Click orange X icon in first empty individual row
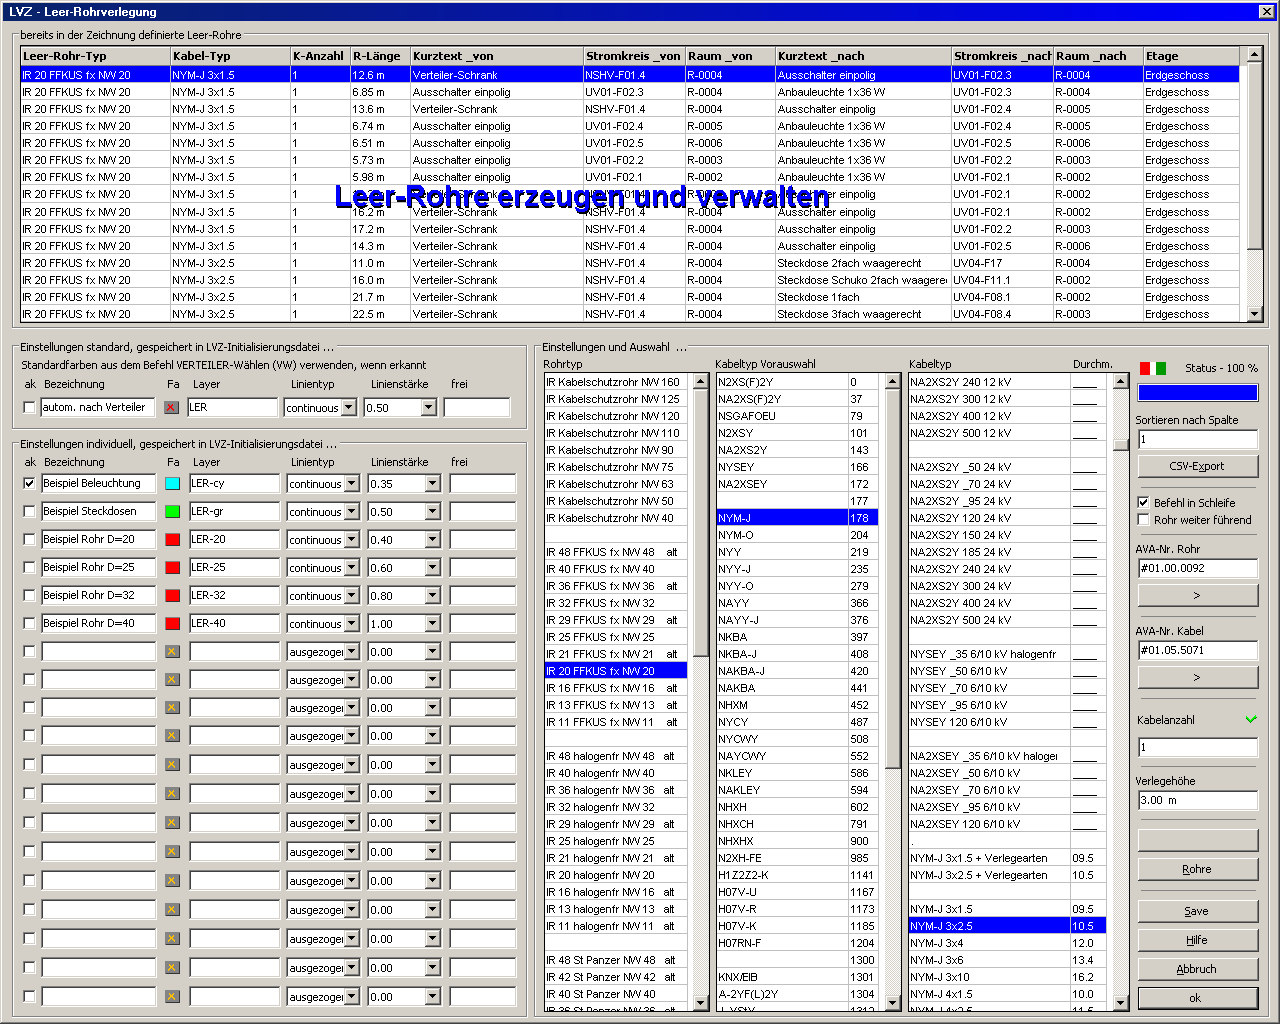 tap(172, 652)
